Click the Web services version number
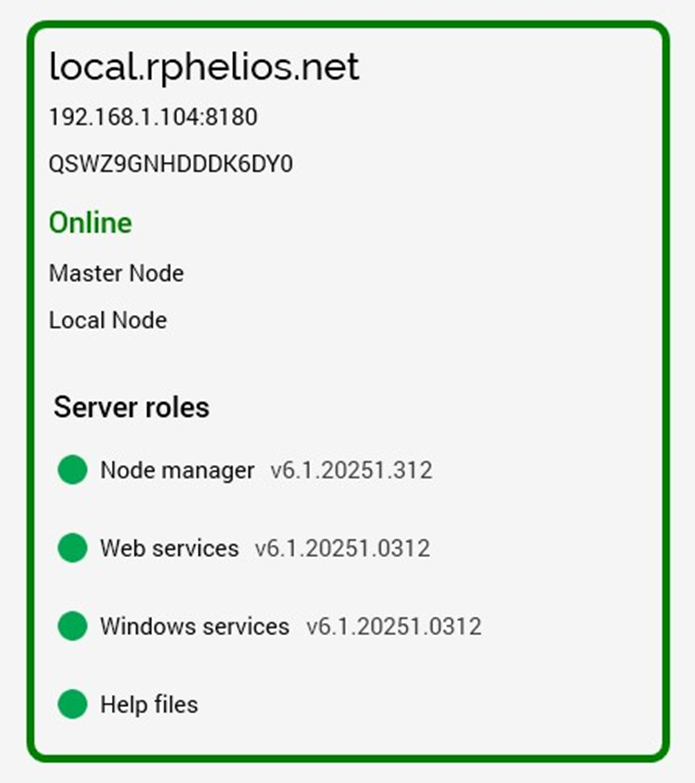Viewport: 695px width, 783px height. click(x=342, y=548)
